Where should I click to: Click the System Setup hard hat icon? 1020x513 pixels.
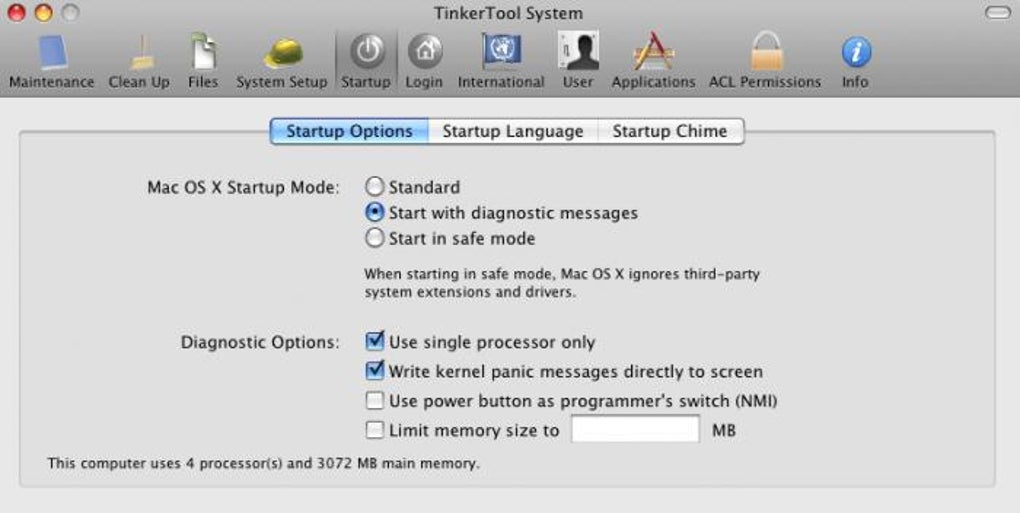click(x=281, y=54)
